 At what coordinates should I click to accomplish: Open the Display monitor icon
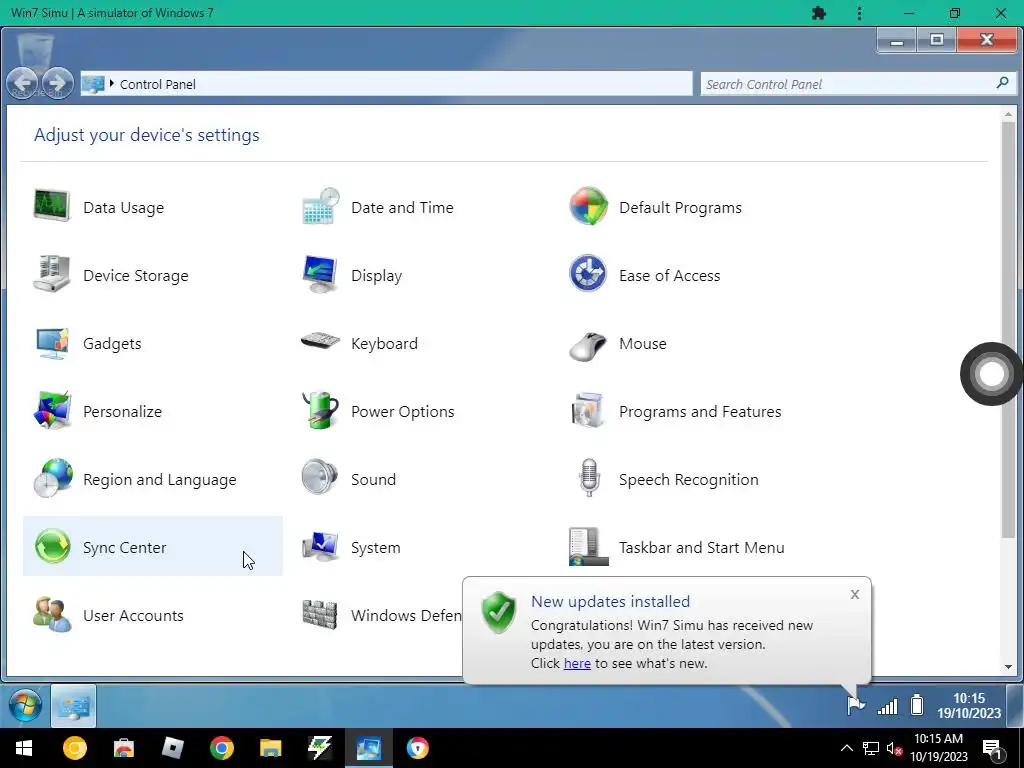tap(320, 274)
